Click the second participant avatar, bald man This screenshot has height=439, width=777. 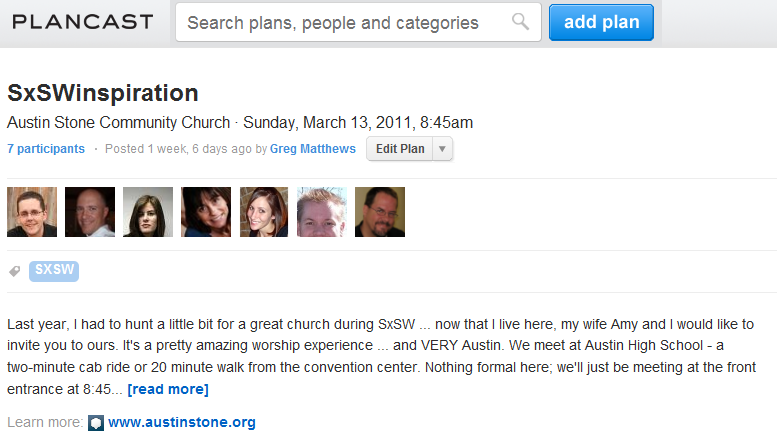point(90,212)
